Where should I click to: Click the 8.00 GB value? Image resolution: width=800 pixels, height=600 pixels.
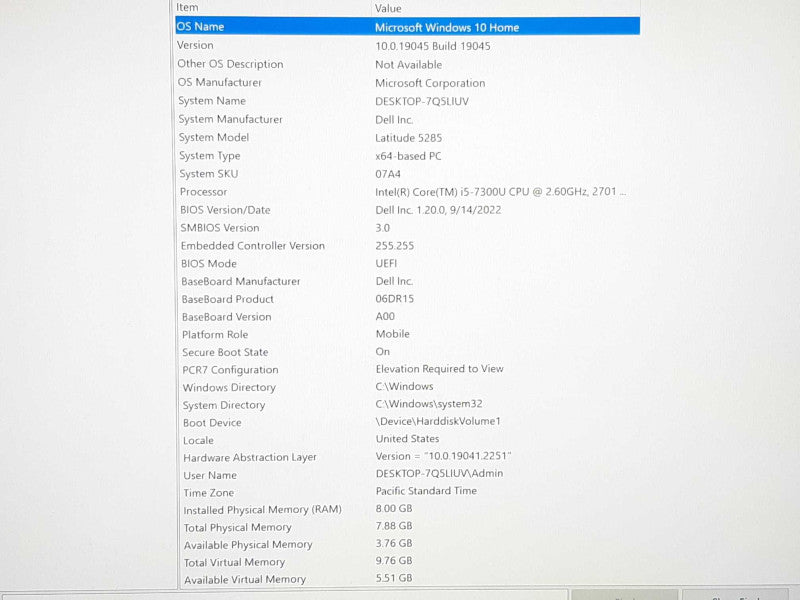pyautogui.click(x=394, y=508)
